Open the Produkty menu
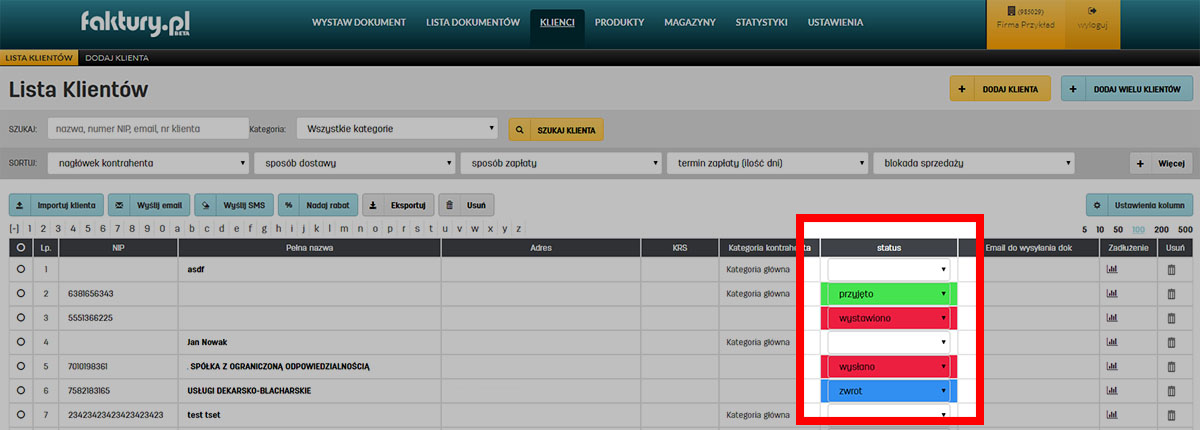Image resolution: width=1200 pixels, height=430 pixels. pos(619,22)
